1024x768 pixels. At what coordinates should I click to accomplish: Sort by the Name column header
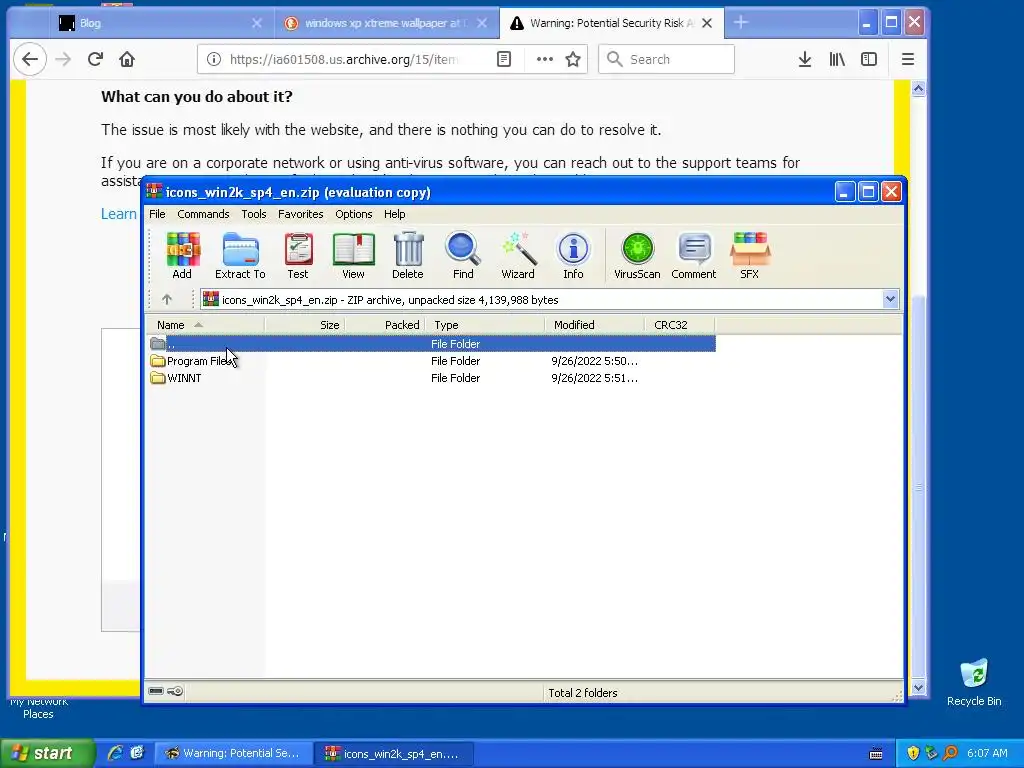click(x=205, y=325)
